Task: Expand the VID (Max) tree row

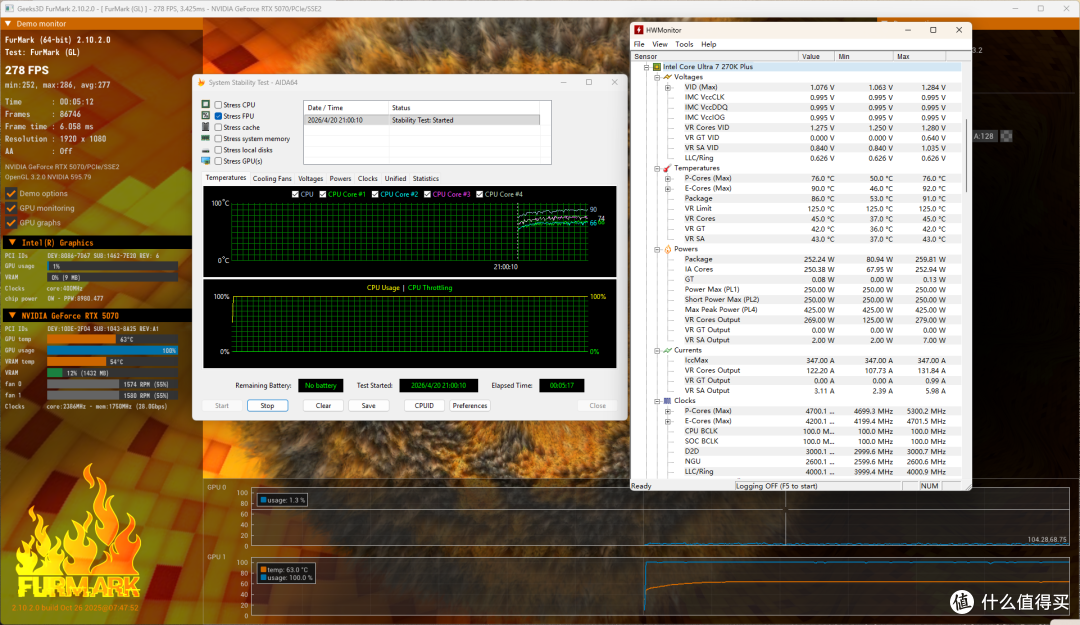Action: tap(667, 88)
